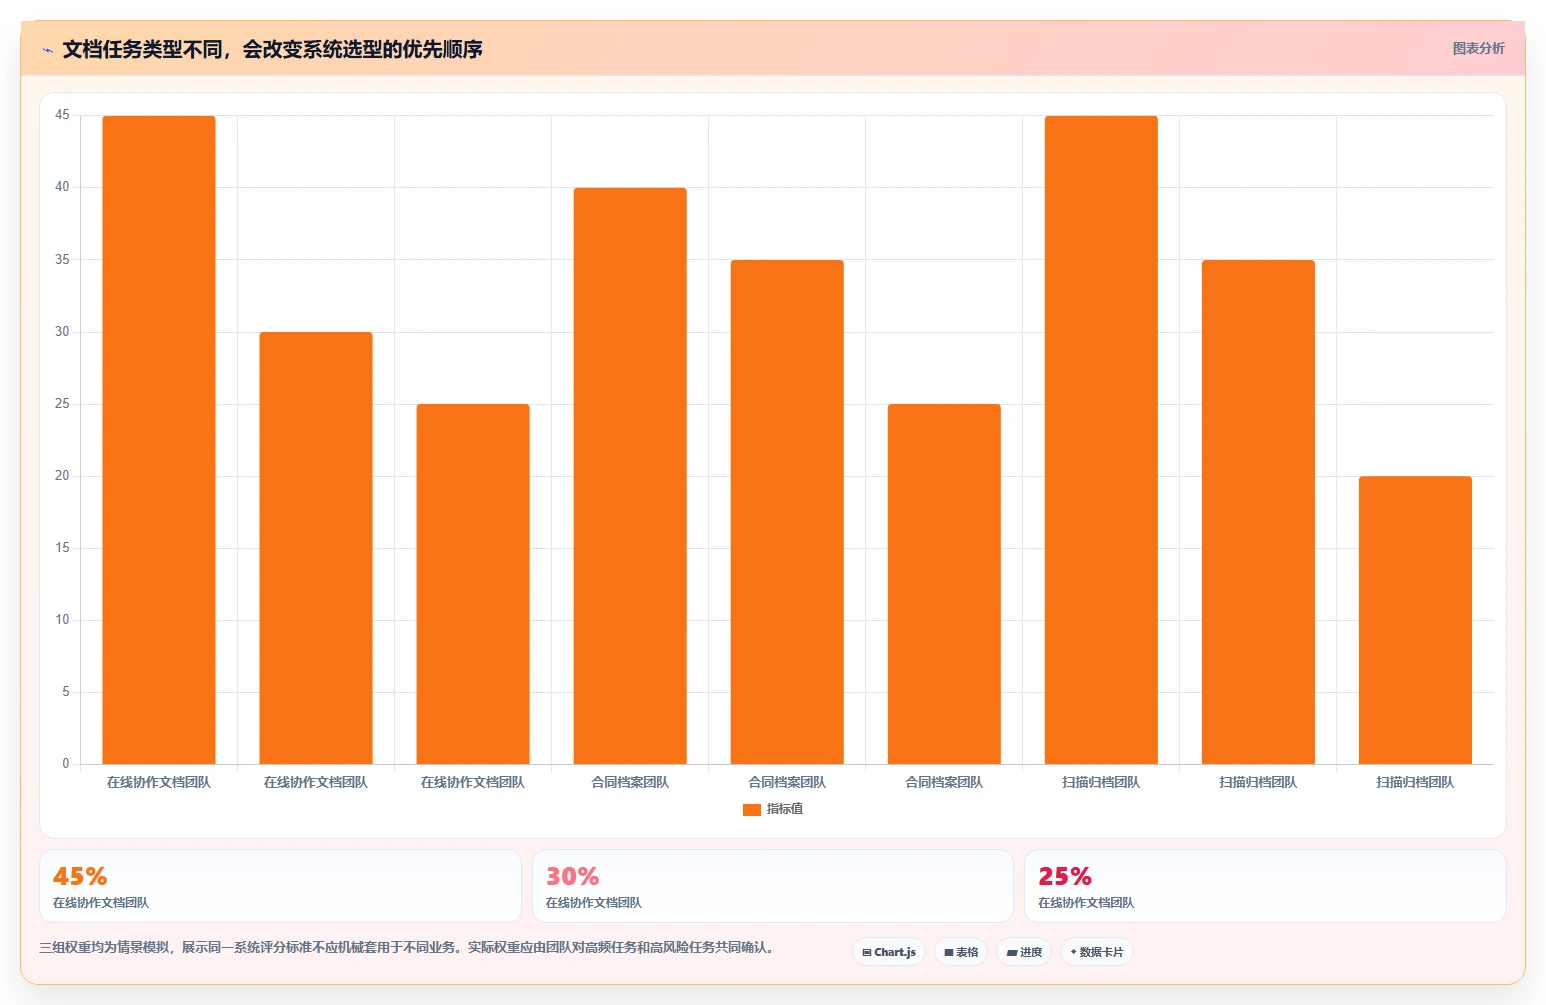Viewport: 1546px width, 1005px height.
Task: Click the y-axis tick label 20
Action: [x=62, y=476]
